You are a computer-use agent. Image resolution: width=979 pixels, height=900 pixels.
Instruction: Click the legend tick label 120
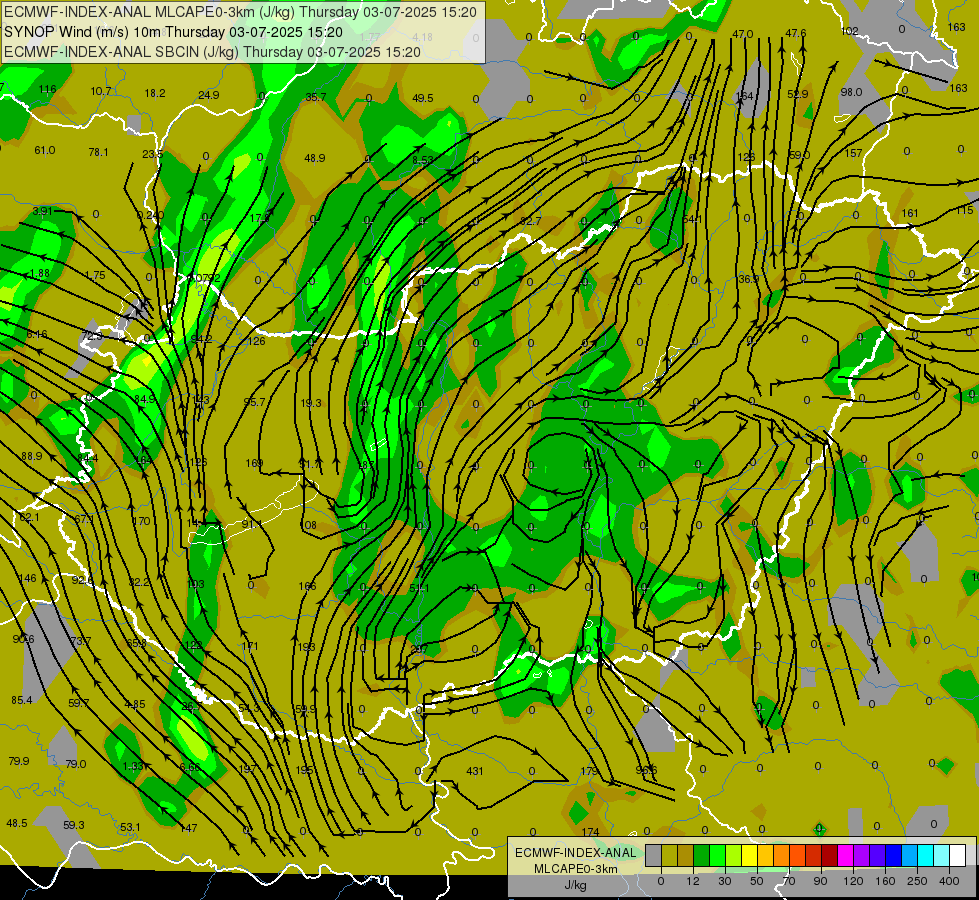tap(853, 881)
